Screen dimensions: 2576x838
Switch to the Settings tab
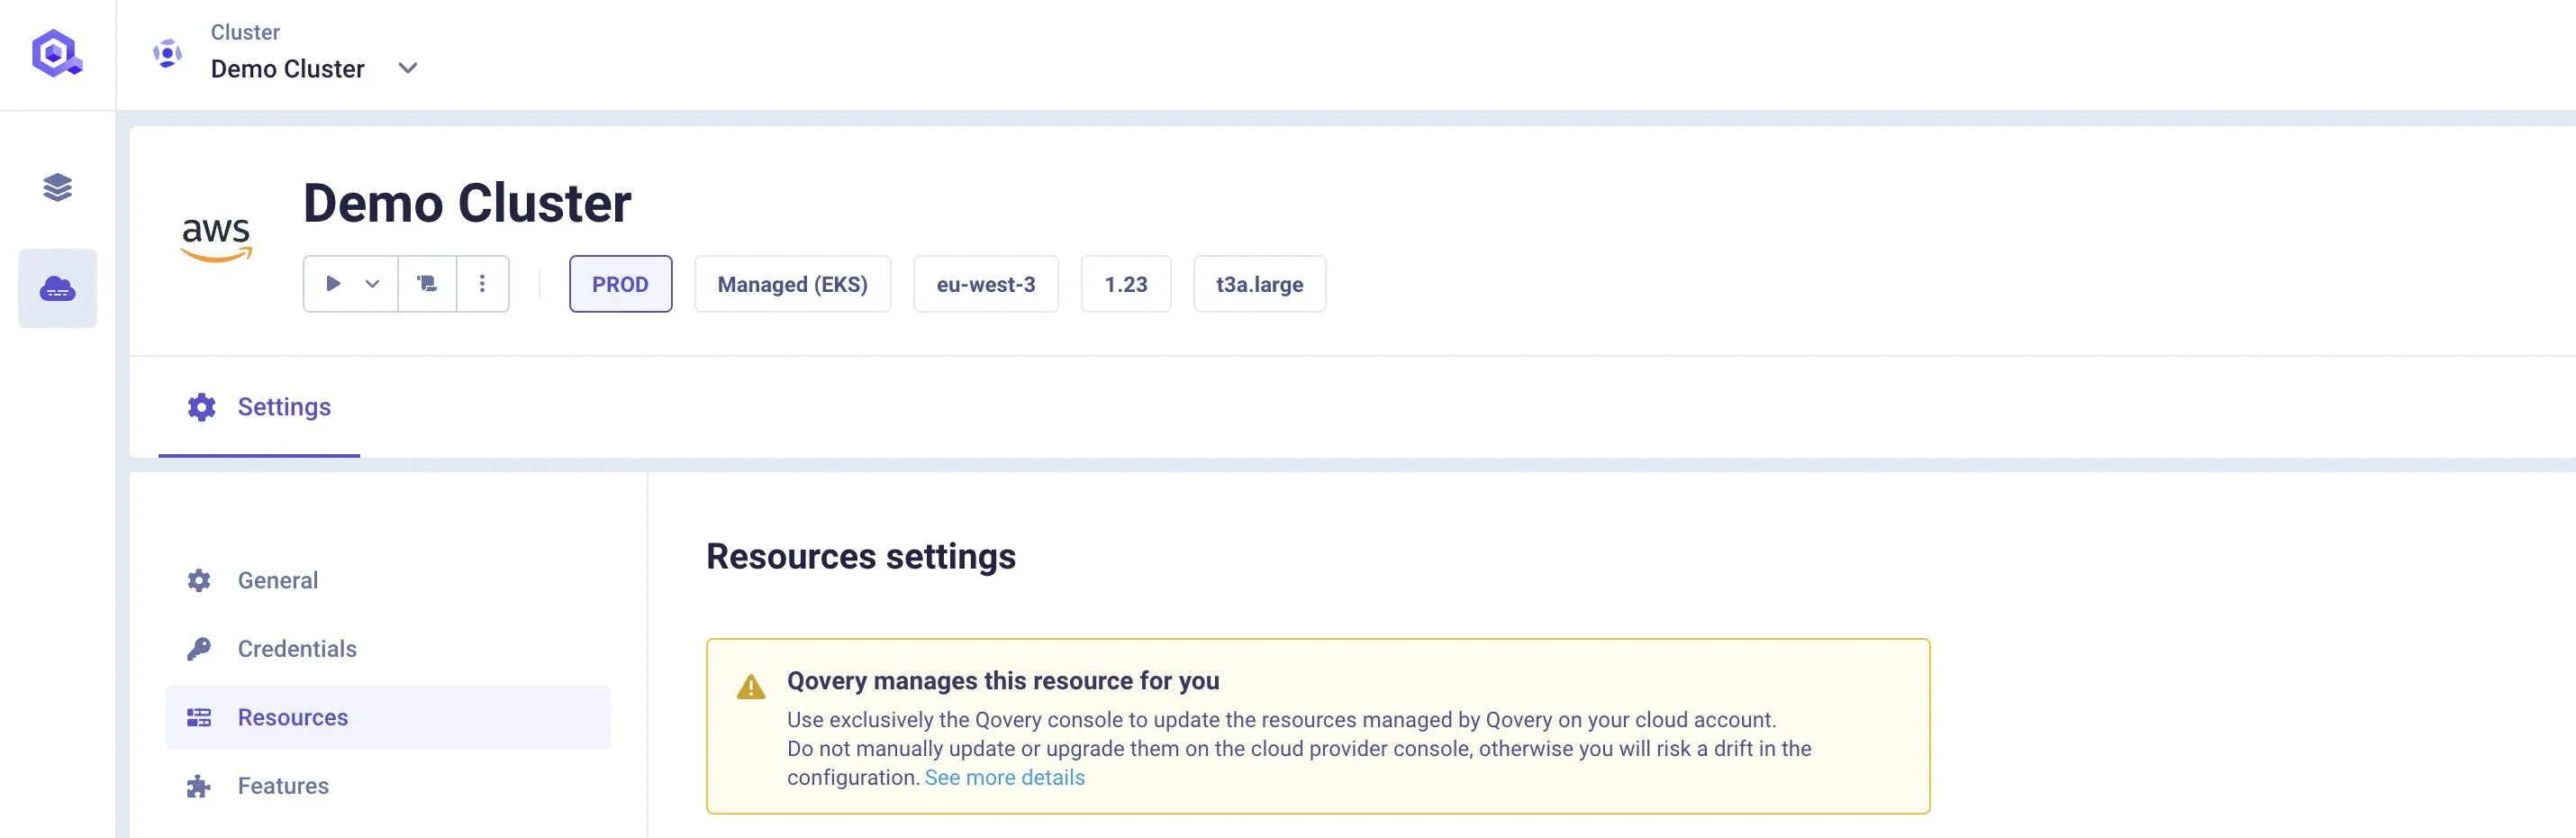(x=259, y=407)
